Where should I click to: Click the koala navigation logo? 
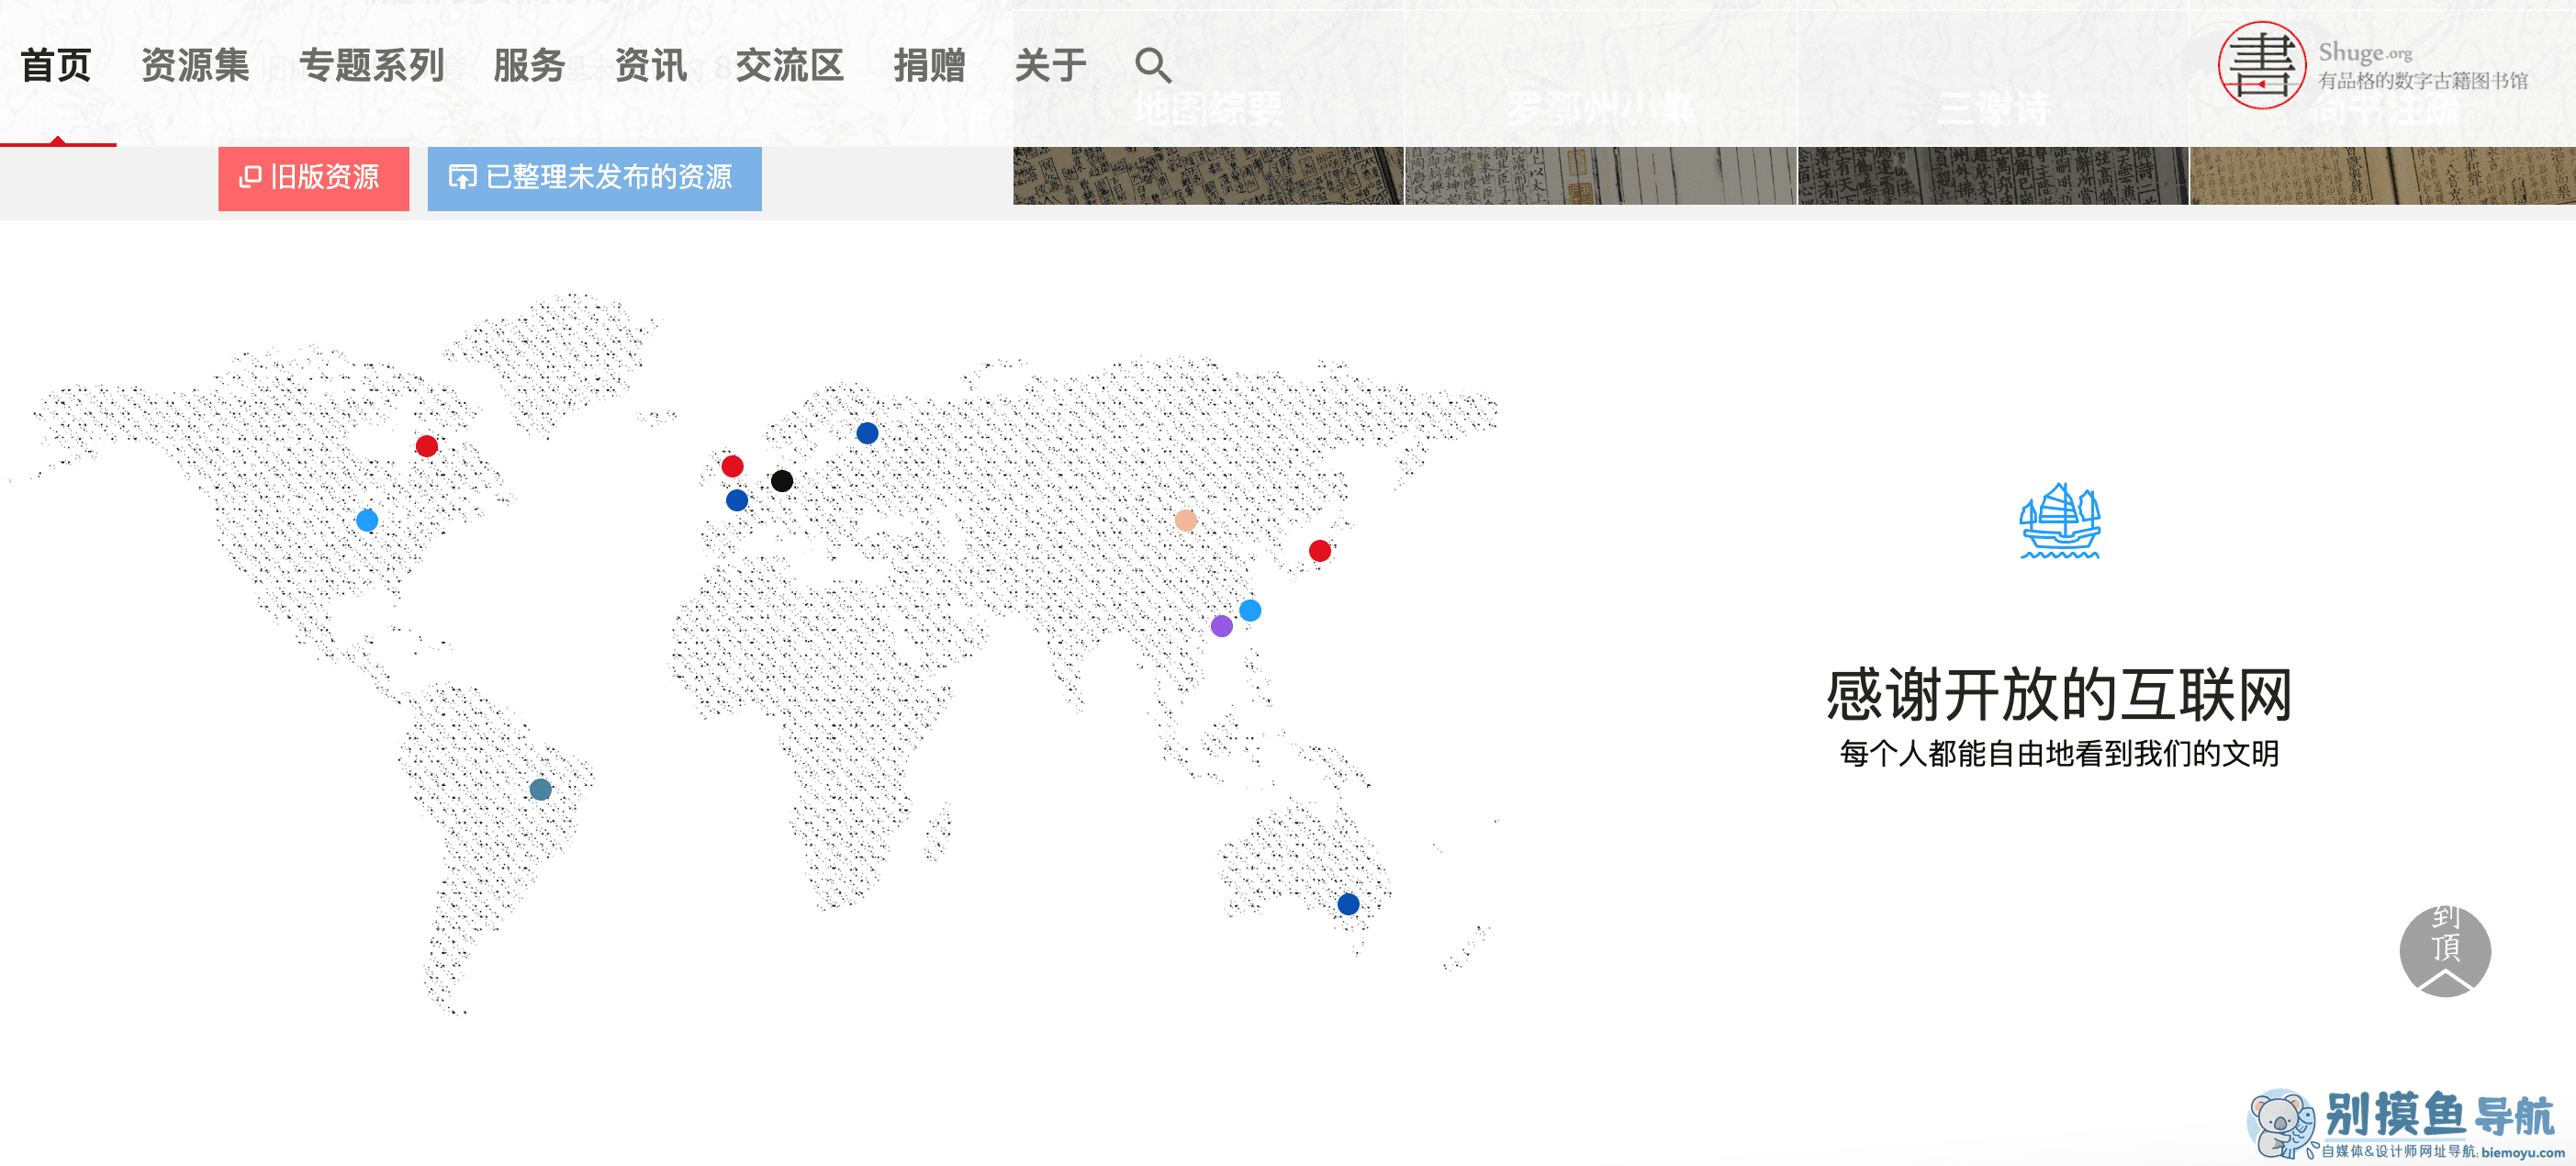(x=2281, y=1123)
